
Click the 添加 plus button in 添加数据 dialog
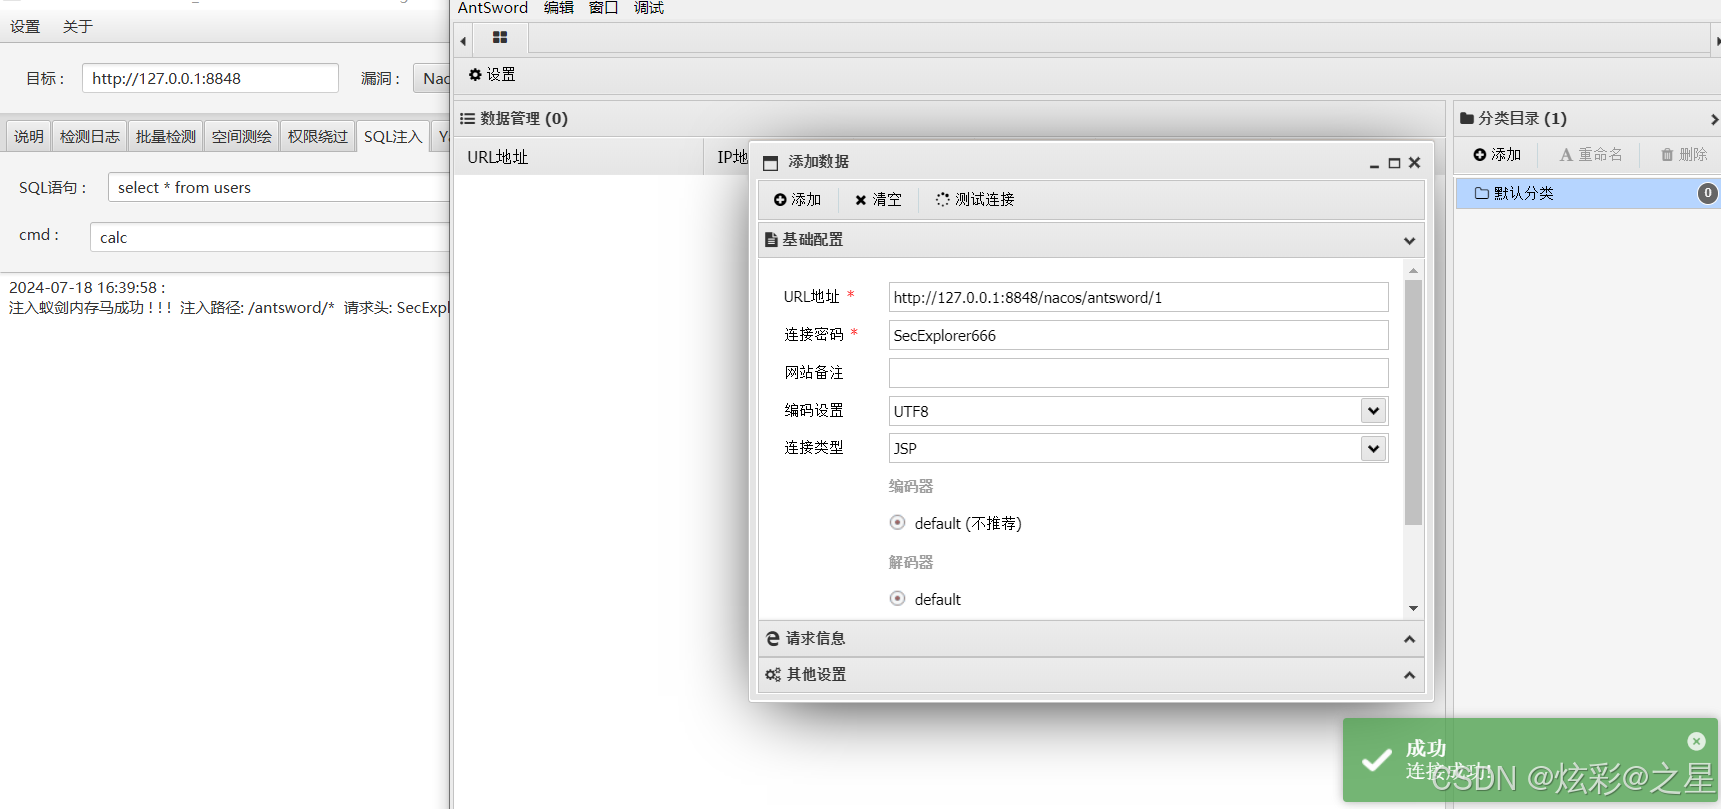797,200
